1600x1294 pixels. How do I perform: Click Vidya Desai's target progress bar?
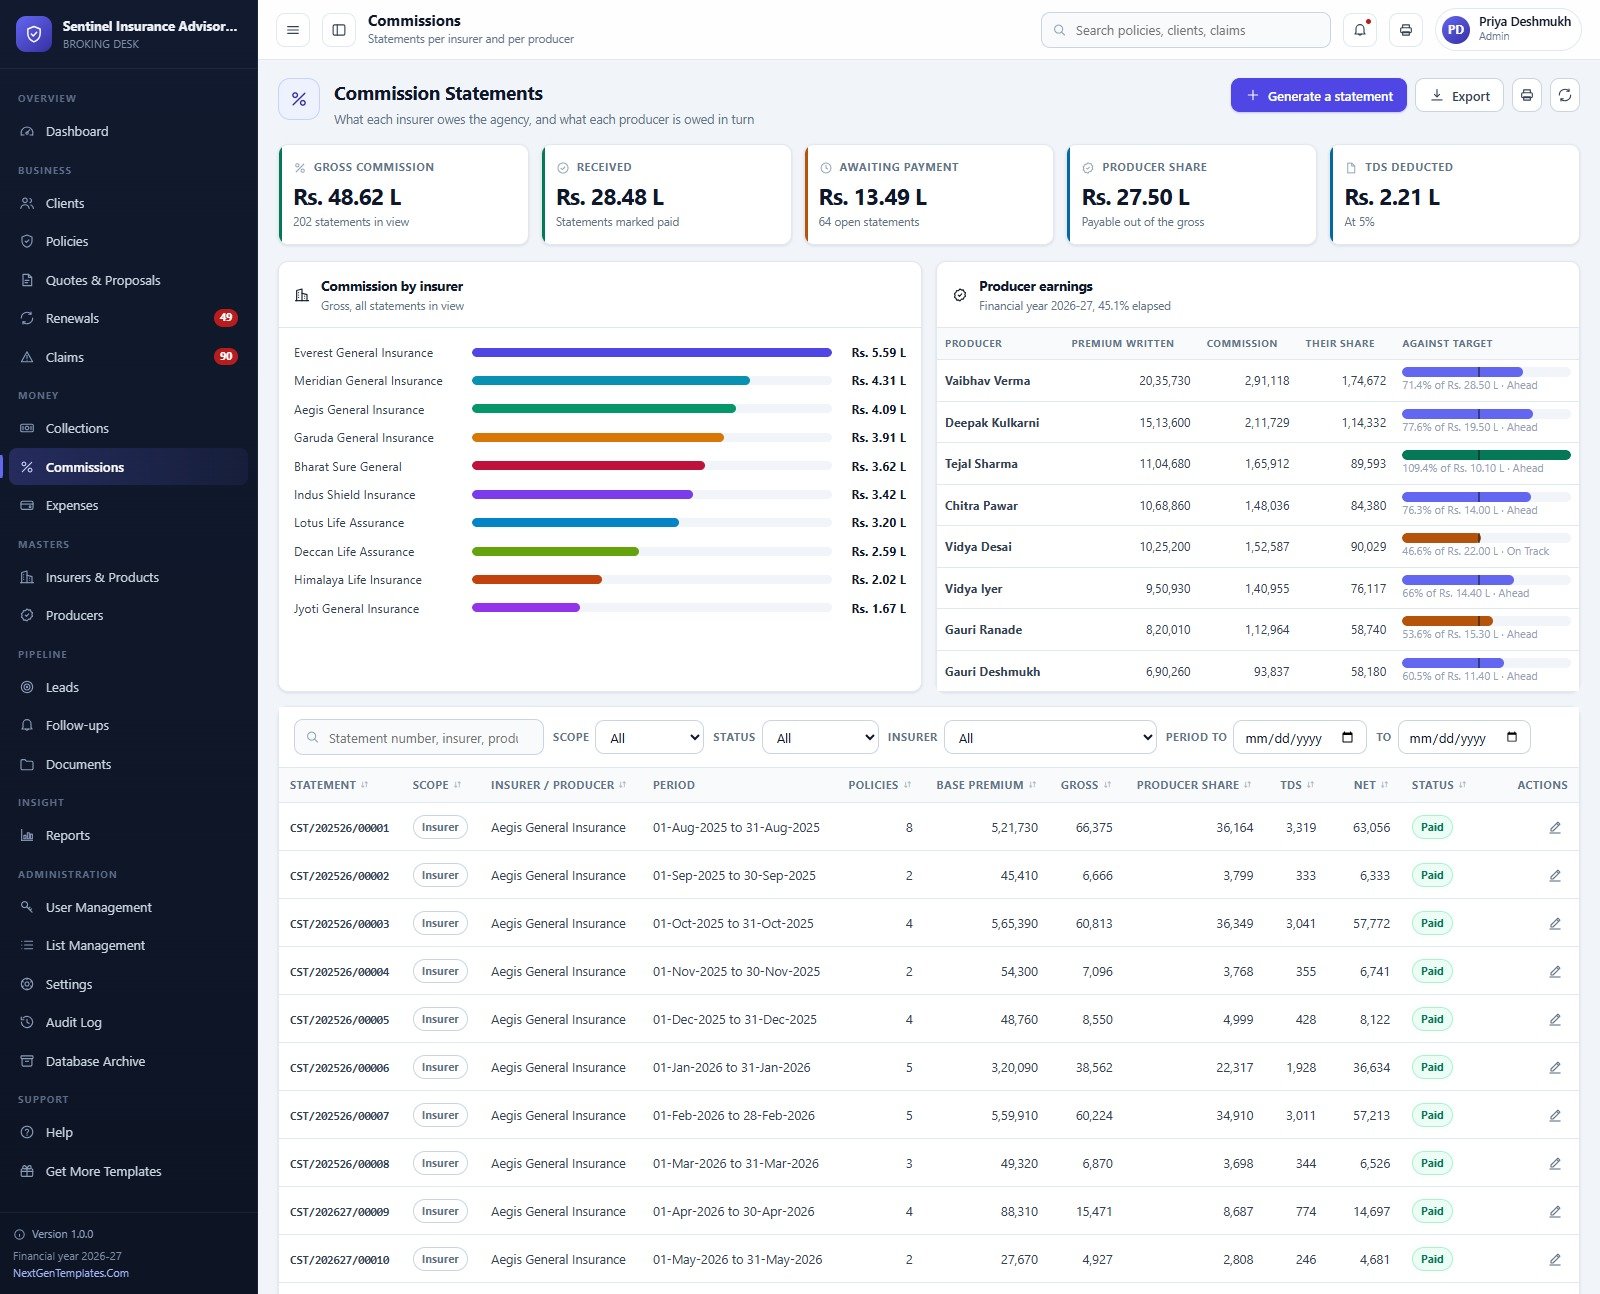coord(1486,538)
